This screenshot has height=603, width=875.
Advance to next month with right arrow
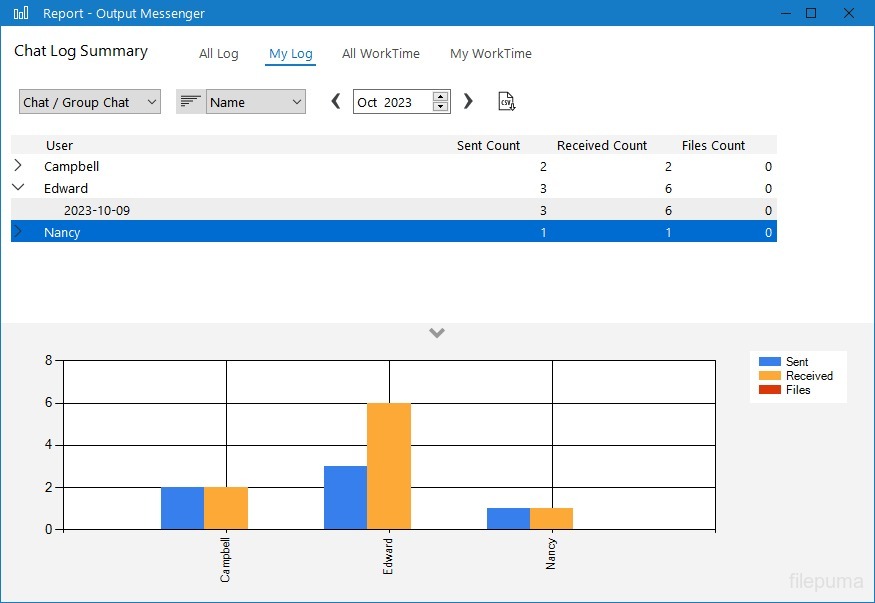[x=468, y=102]
